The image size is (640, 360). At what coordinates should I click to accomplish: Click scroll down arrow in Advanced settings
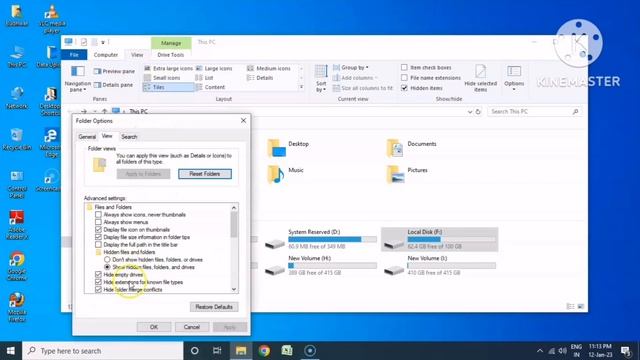[x=234, y=289]
